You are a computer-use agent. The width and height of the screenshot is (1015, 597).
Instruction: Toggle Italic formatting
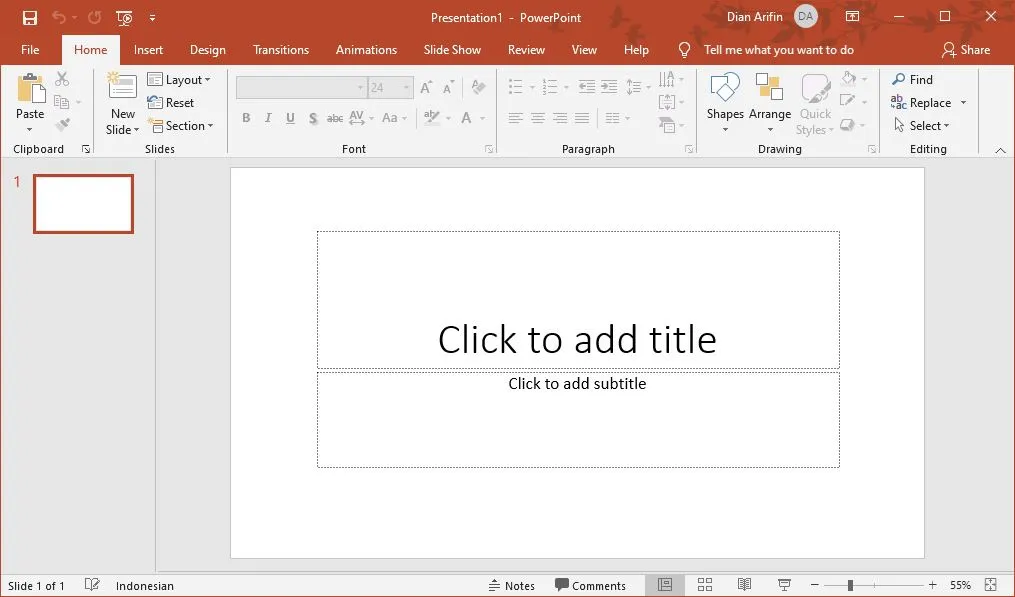(x=268, y=118)
